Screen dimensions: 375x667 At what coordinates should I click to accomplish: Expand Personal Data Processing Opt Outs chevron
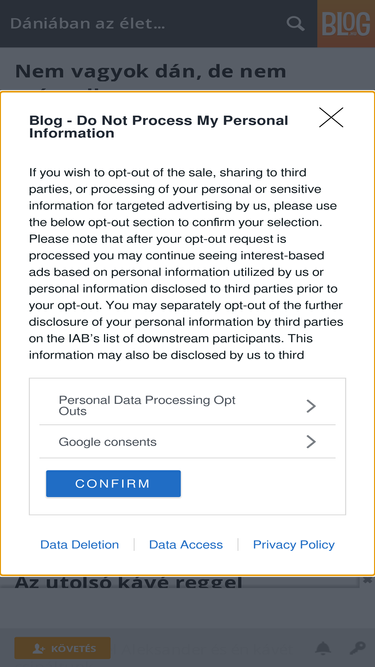click(311, 406)
